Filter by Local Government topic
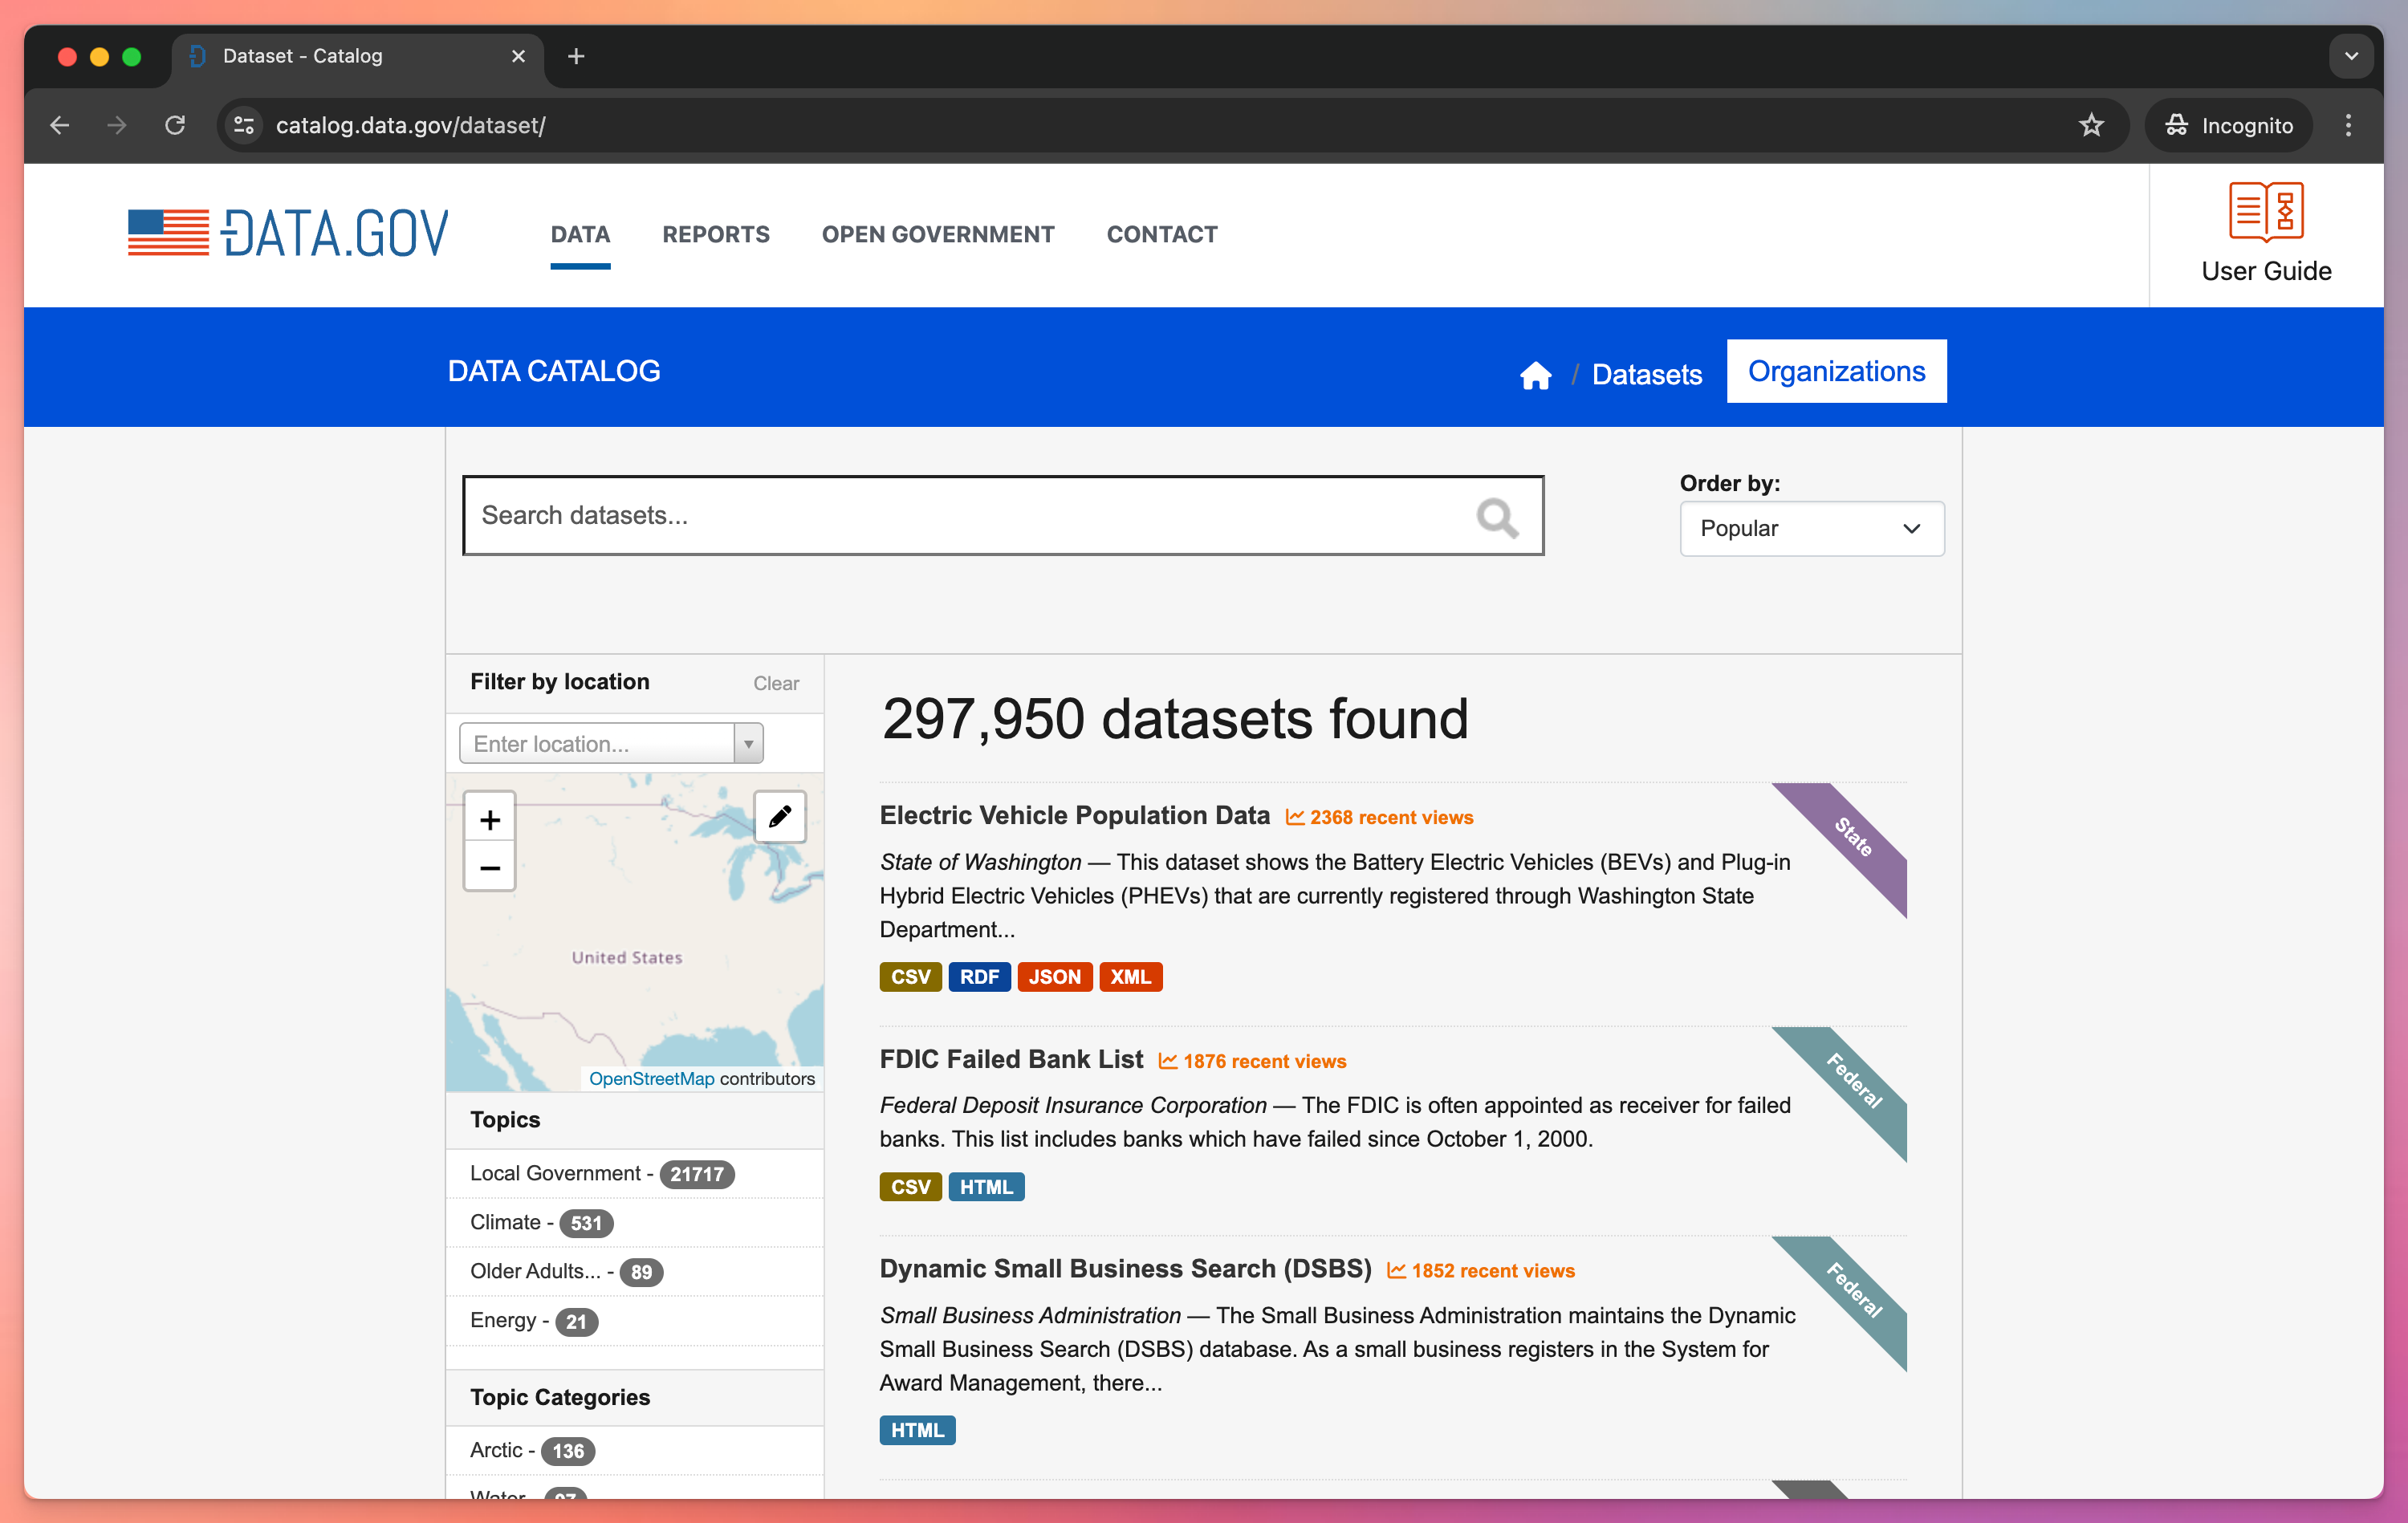This screenshot has height=1523, width=2408. 602,1172
